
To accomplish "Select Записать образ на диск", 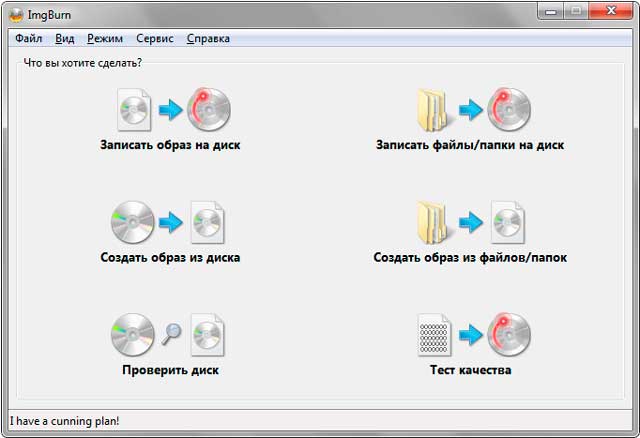I will [x=170, y=145].
